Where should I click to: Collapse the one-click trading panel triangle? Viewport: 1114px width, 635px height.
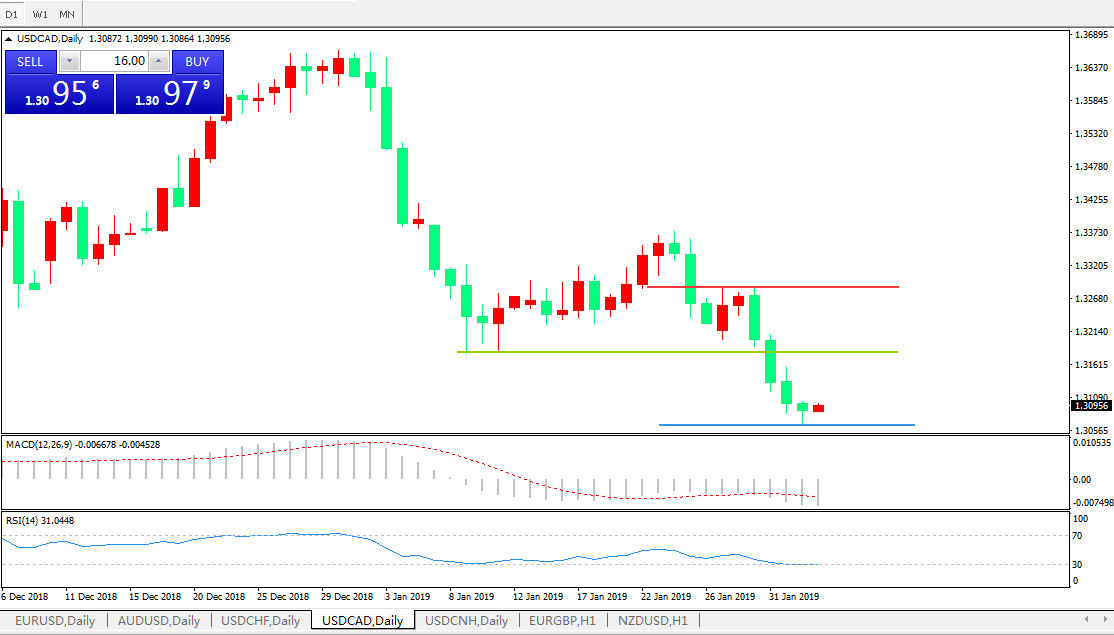point(10,39)
